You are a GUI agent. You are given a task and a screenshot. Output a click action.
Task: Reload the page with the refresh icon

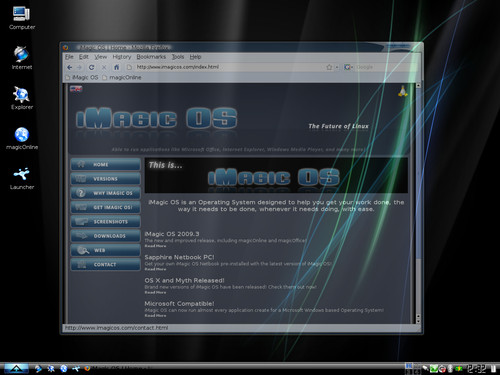coord(91,67)
